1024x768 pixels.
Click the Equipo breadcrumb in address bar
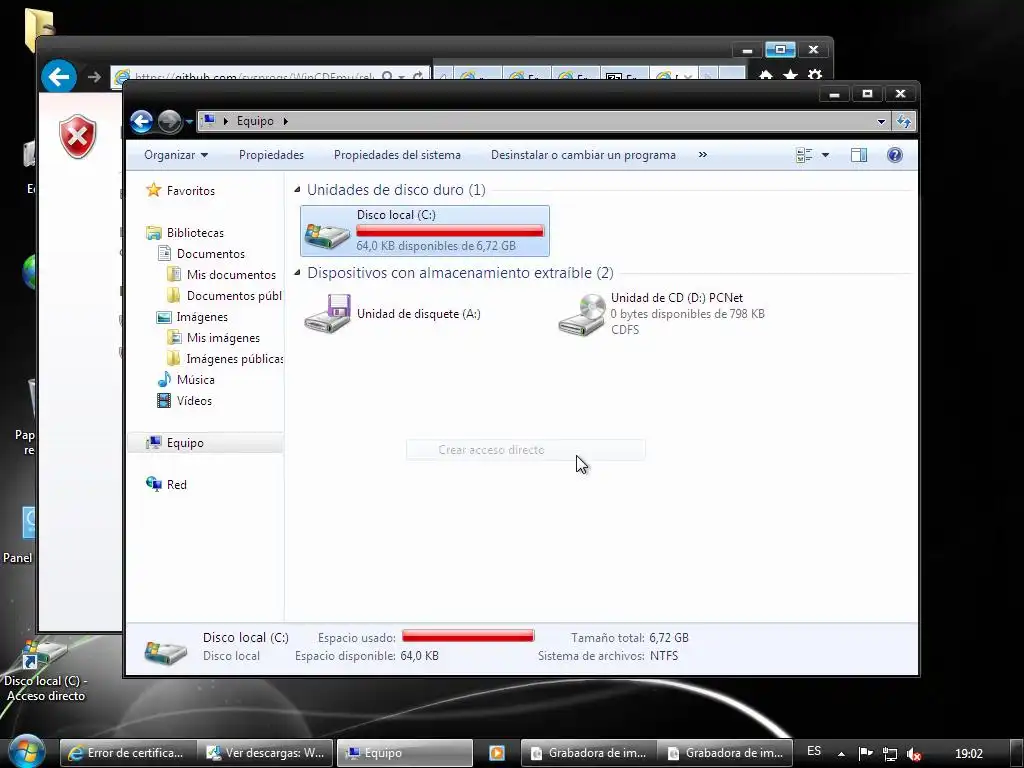pos(255,121)
